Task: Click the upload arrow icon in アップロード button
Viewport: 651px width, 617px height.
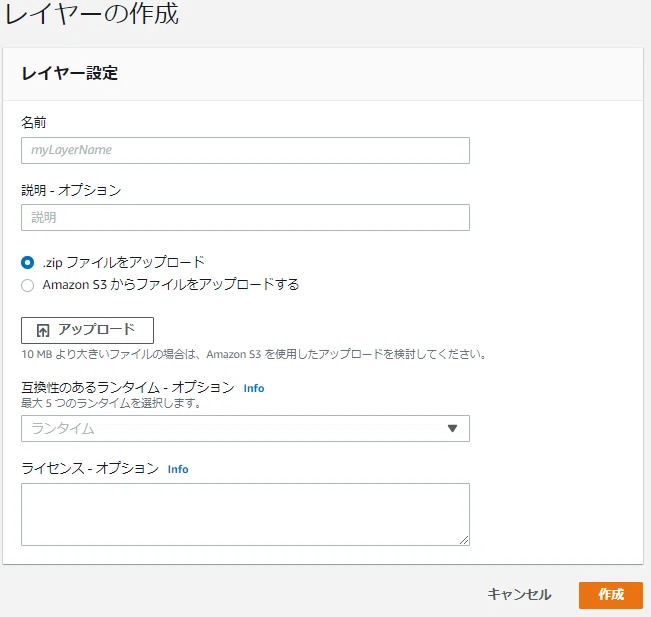Action: point(43,331)
